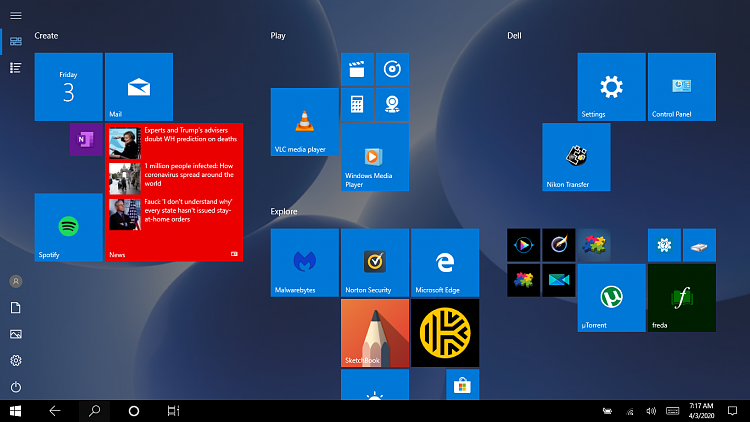The height and width of the screenshot is (422, 750).
Task: Open the user account icon in the sidebar
Action: point(16,281)
